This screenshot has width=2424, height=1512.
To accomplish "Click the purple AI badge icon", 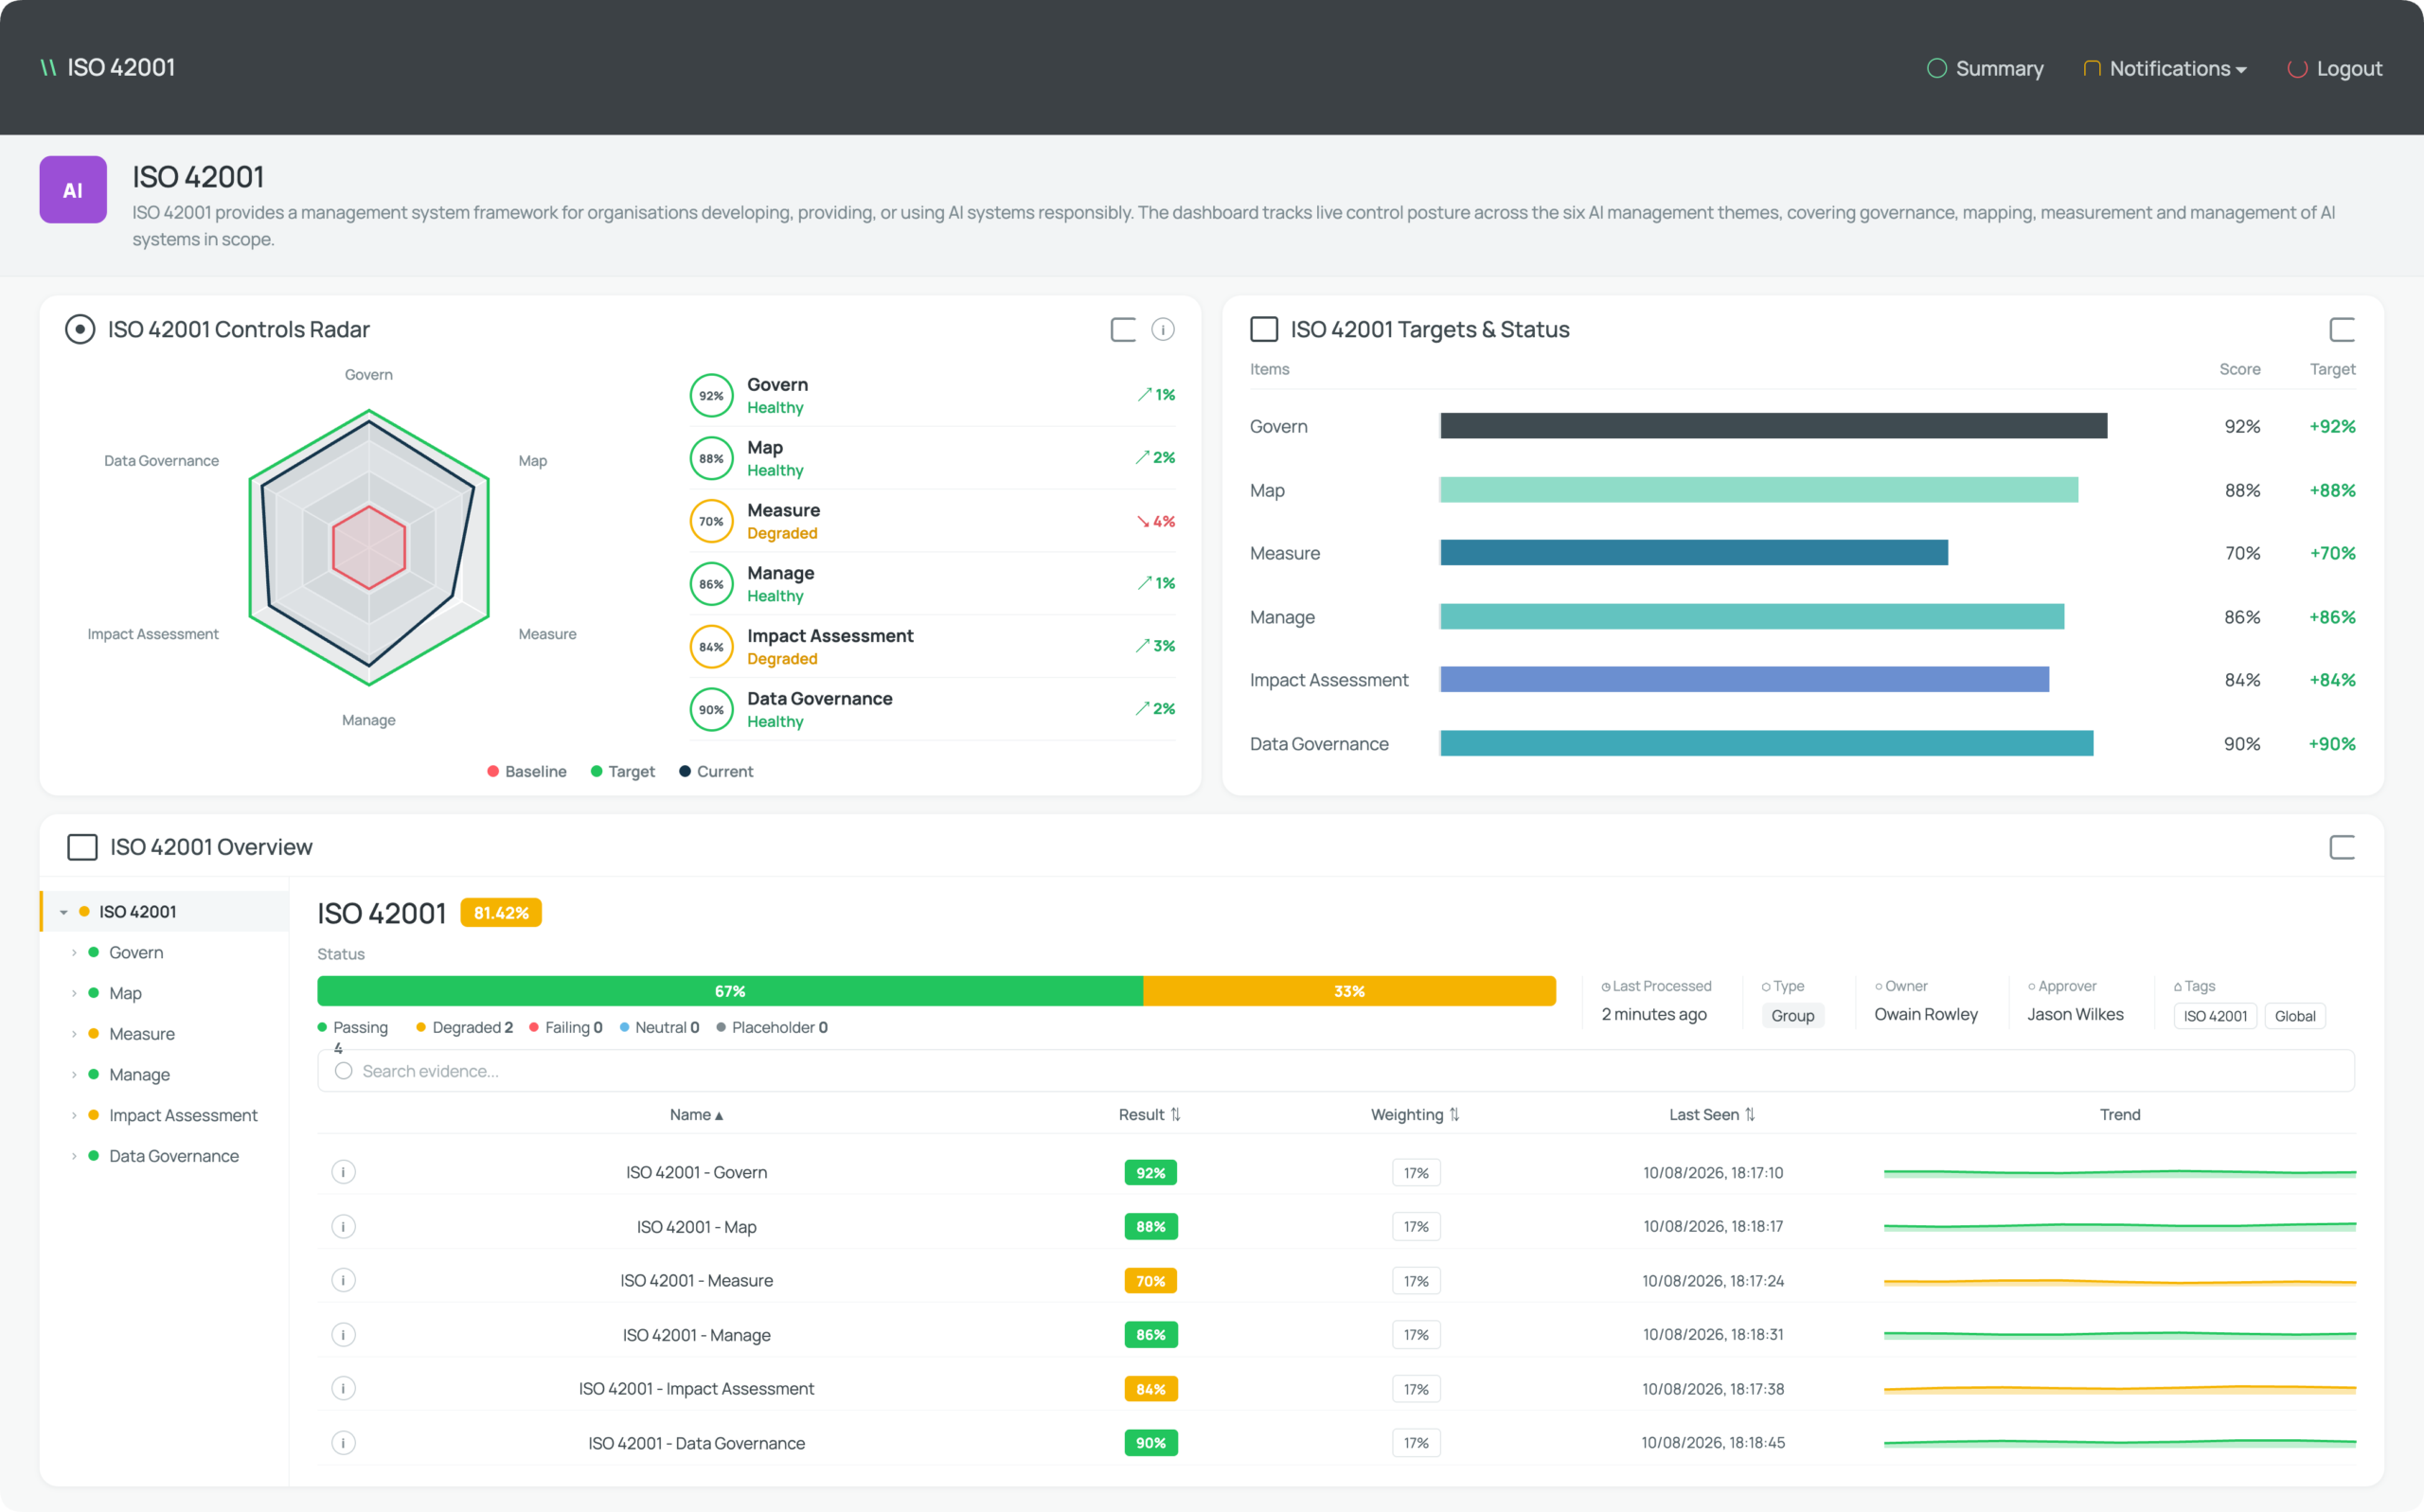I will (x=73, y=190).
